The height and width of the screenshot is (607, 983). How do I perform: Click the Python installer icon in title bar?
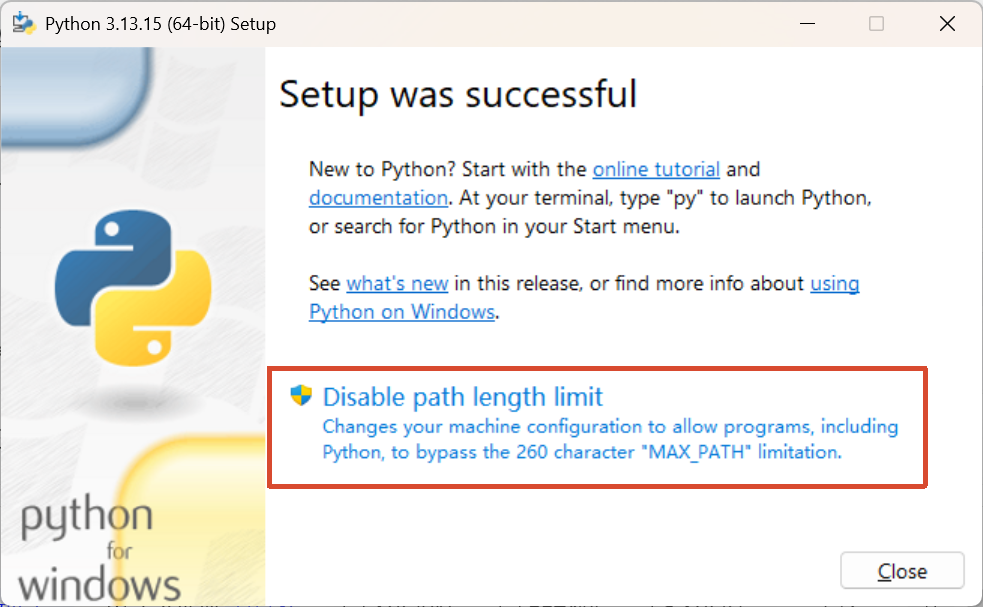[24, 24]
